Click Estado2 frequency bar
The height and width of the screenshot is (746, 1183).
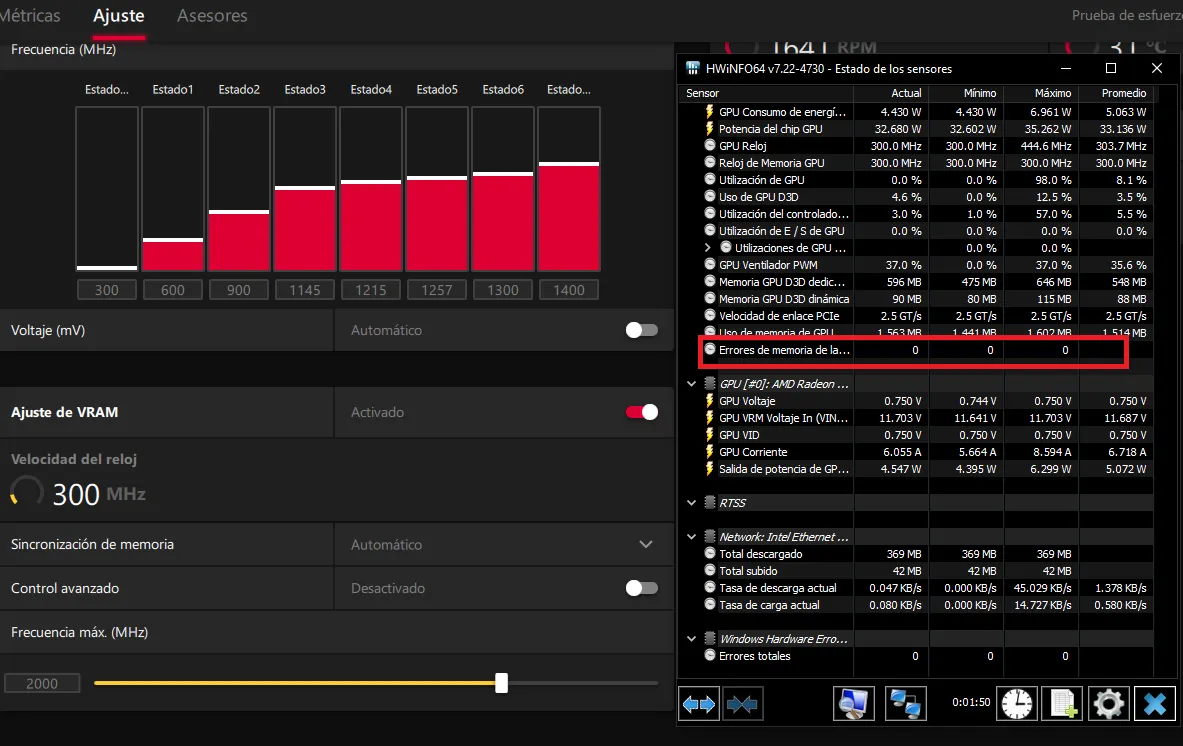click(239, 189)
